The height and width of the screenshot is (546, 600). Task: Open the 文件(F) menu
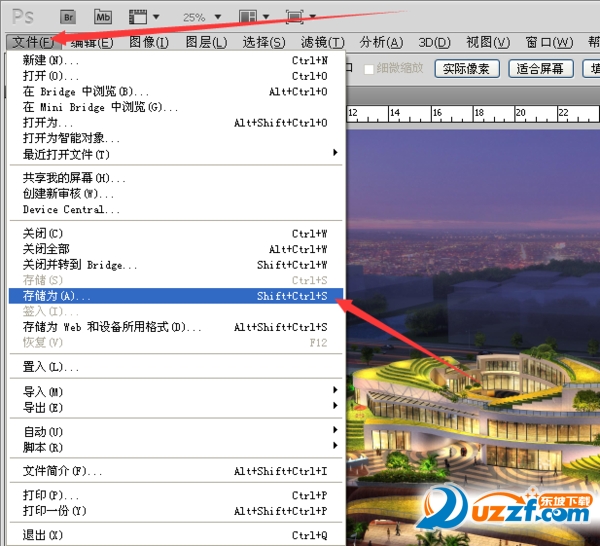34,42
